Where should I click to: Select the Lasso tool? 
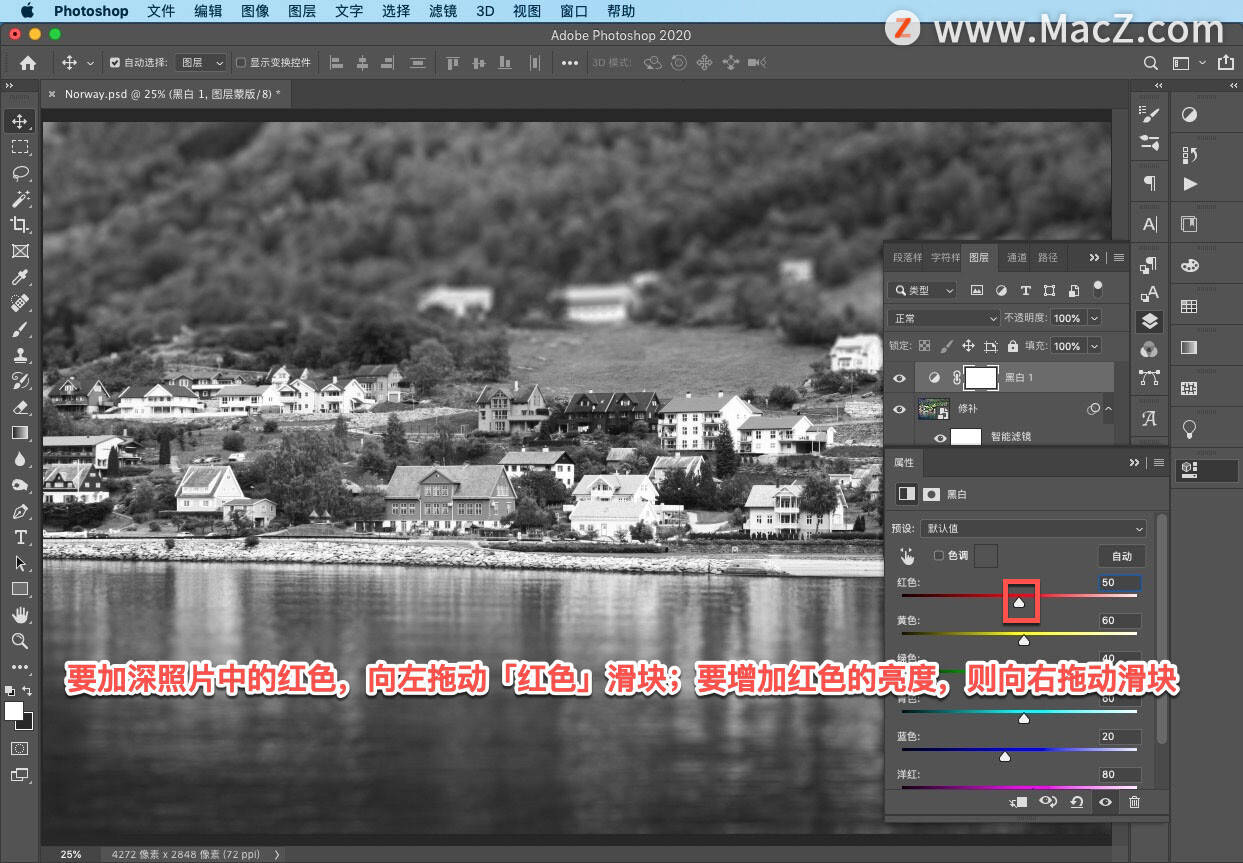[x=20, y=173]
